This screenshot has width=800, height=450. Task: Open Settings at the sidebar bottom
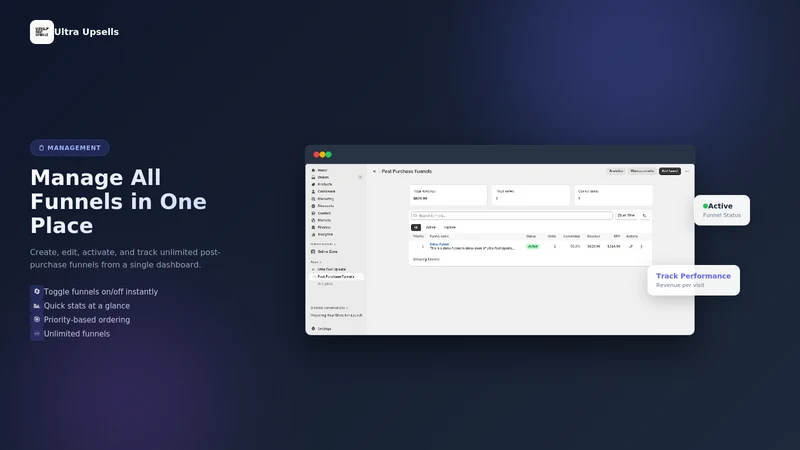[321, 329]
